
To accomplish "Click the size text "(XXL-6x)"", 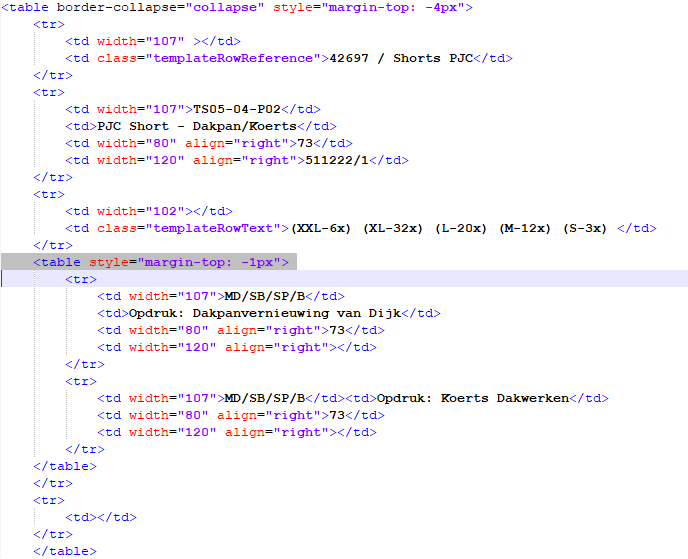I will pyautogui.click(x=321, y=229).
